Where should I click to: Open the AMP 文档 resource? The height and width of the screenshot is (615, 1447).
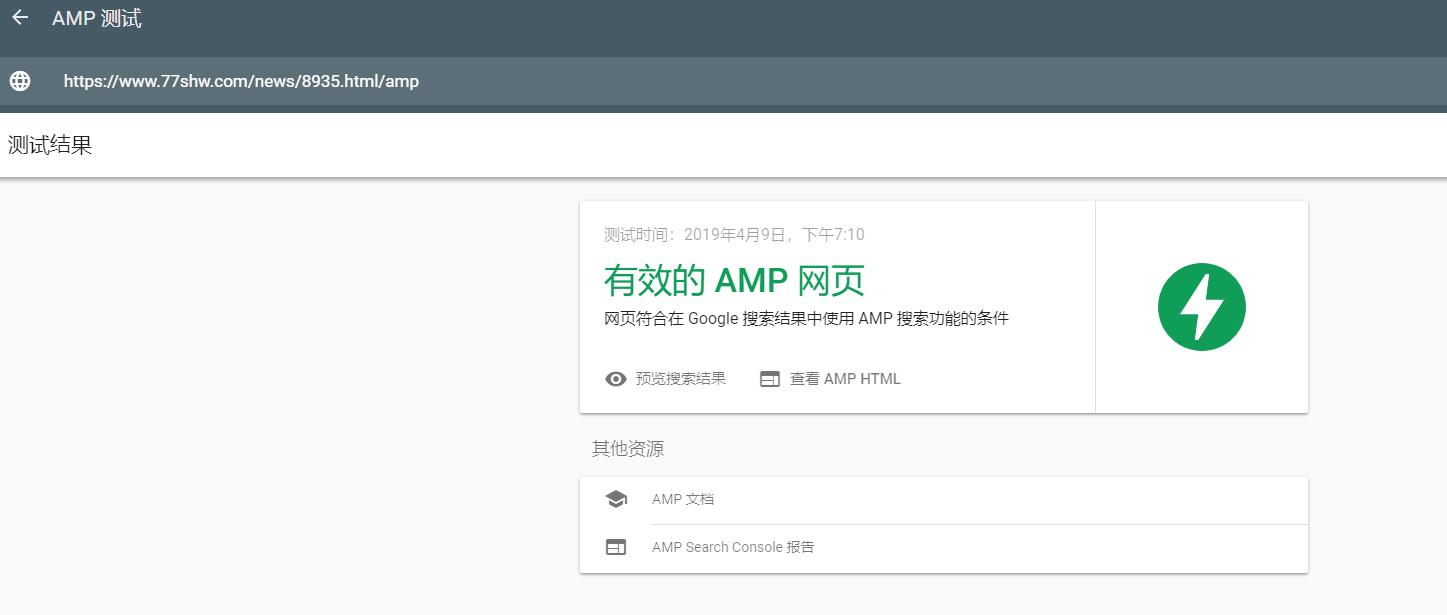(683, 499)
